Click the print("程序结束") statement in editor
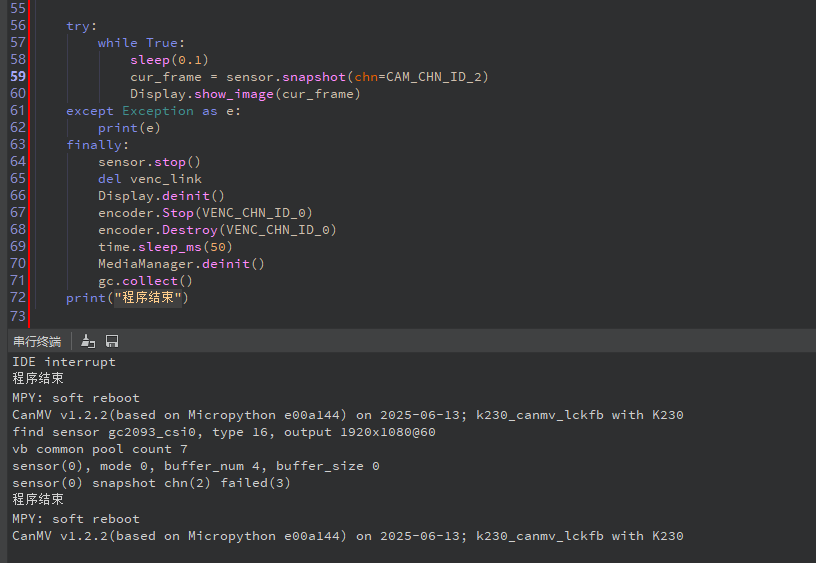The height and width of the screenshot is (563, 816). pos(127,297)
